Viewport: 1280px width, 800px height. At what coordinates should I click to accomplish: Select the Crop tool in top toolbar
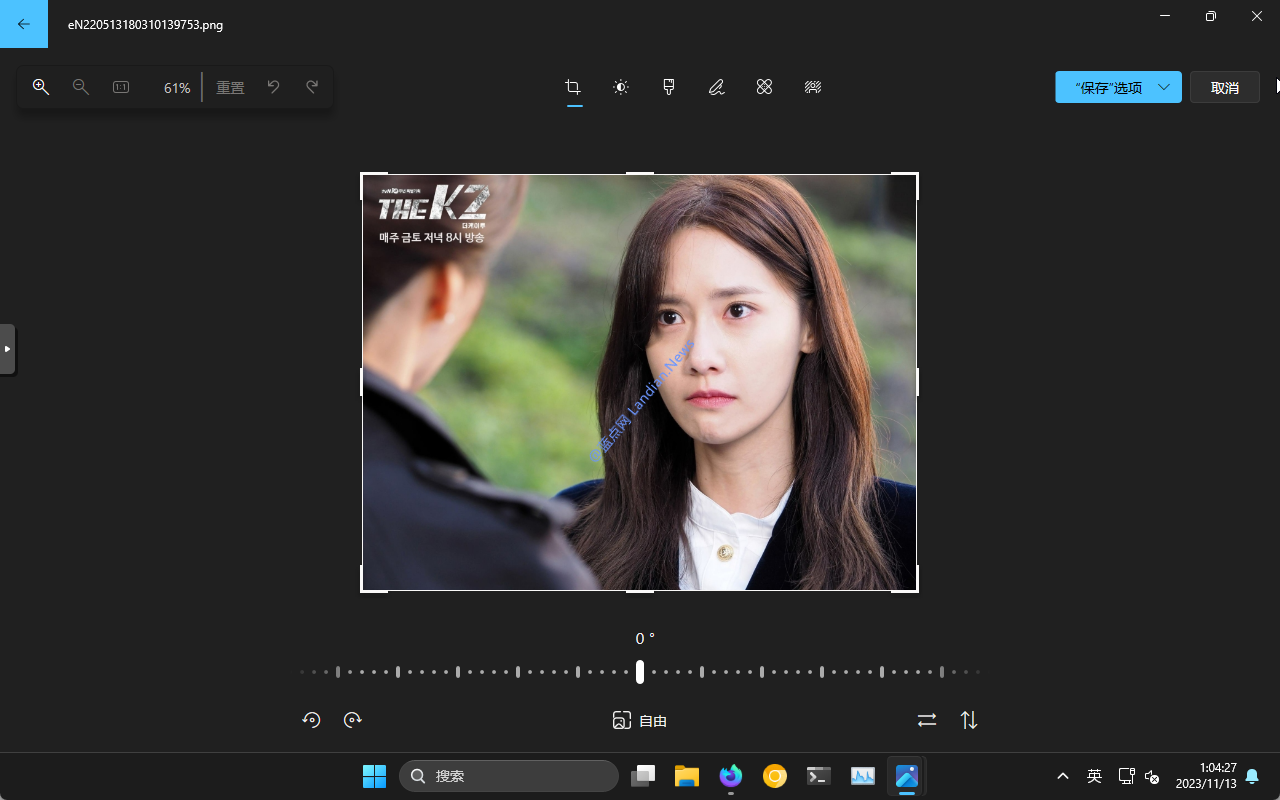[x=573, y=87]
